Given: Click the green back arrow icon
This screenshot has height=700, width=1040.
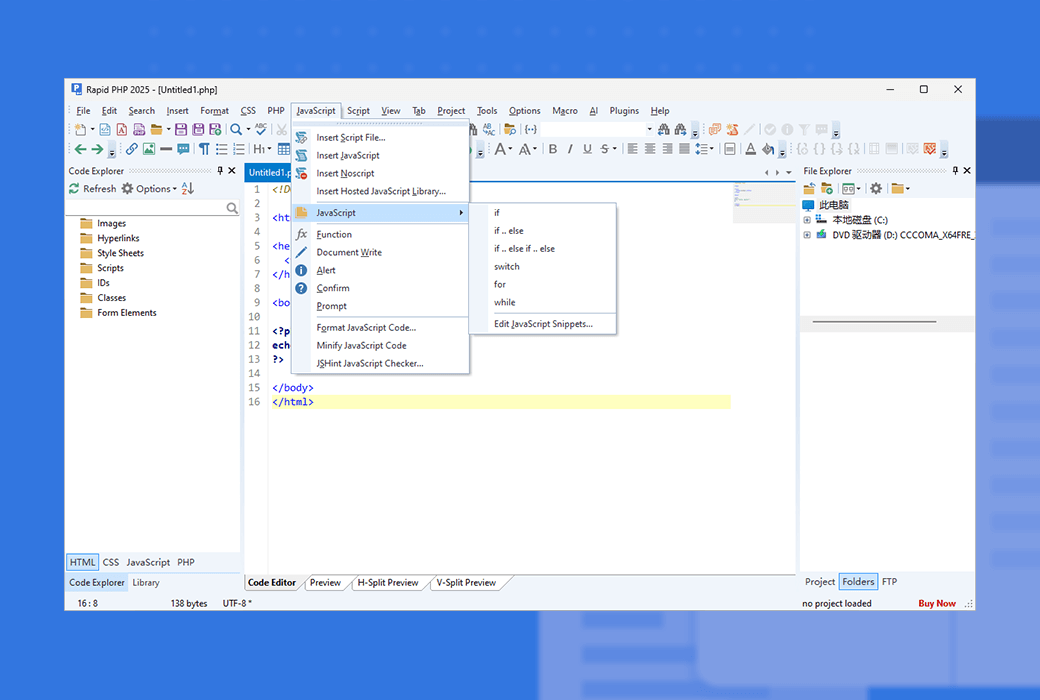Looking at the screenshot, I should tap(80, 149).
